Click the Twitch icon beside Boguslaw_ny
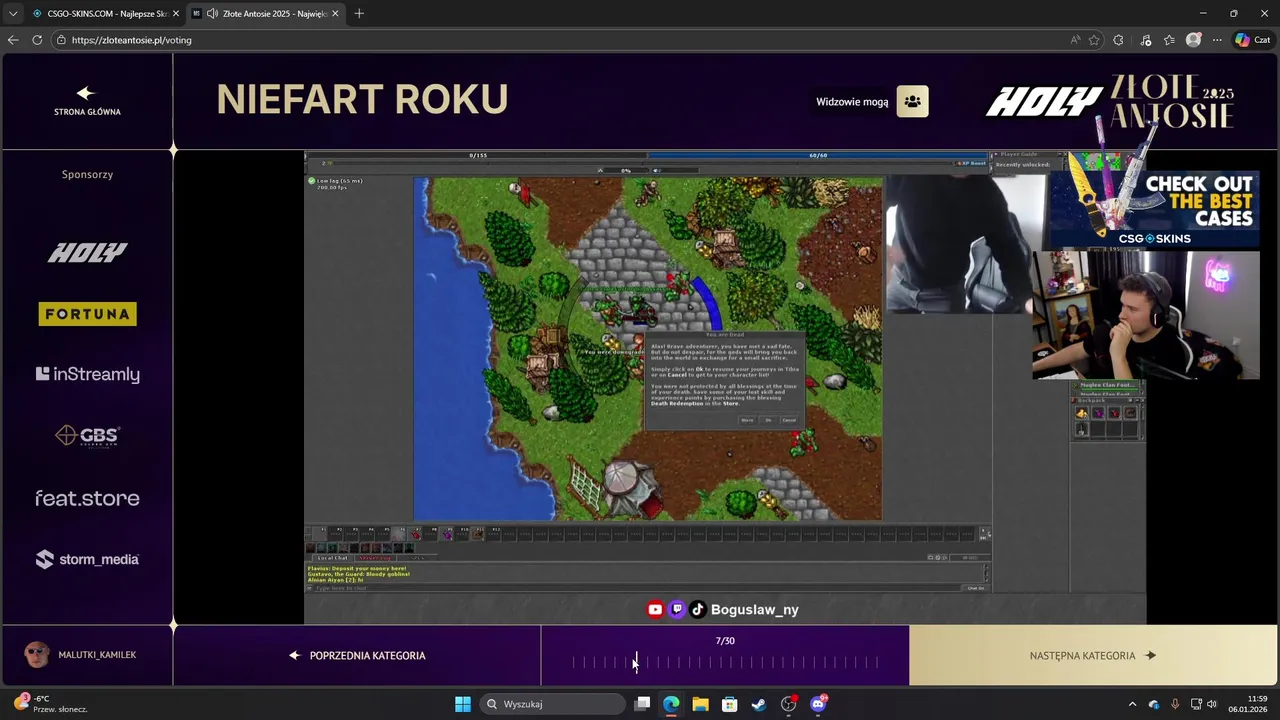Screen dimensions: 1280x720 [x=677, y=609]
